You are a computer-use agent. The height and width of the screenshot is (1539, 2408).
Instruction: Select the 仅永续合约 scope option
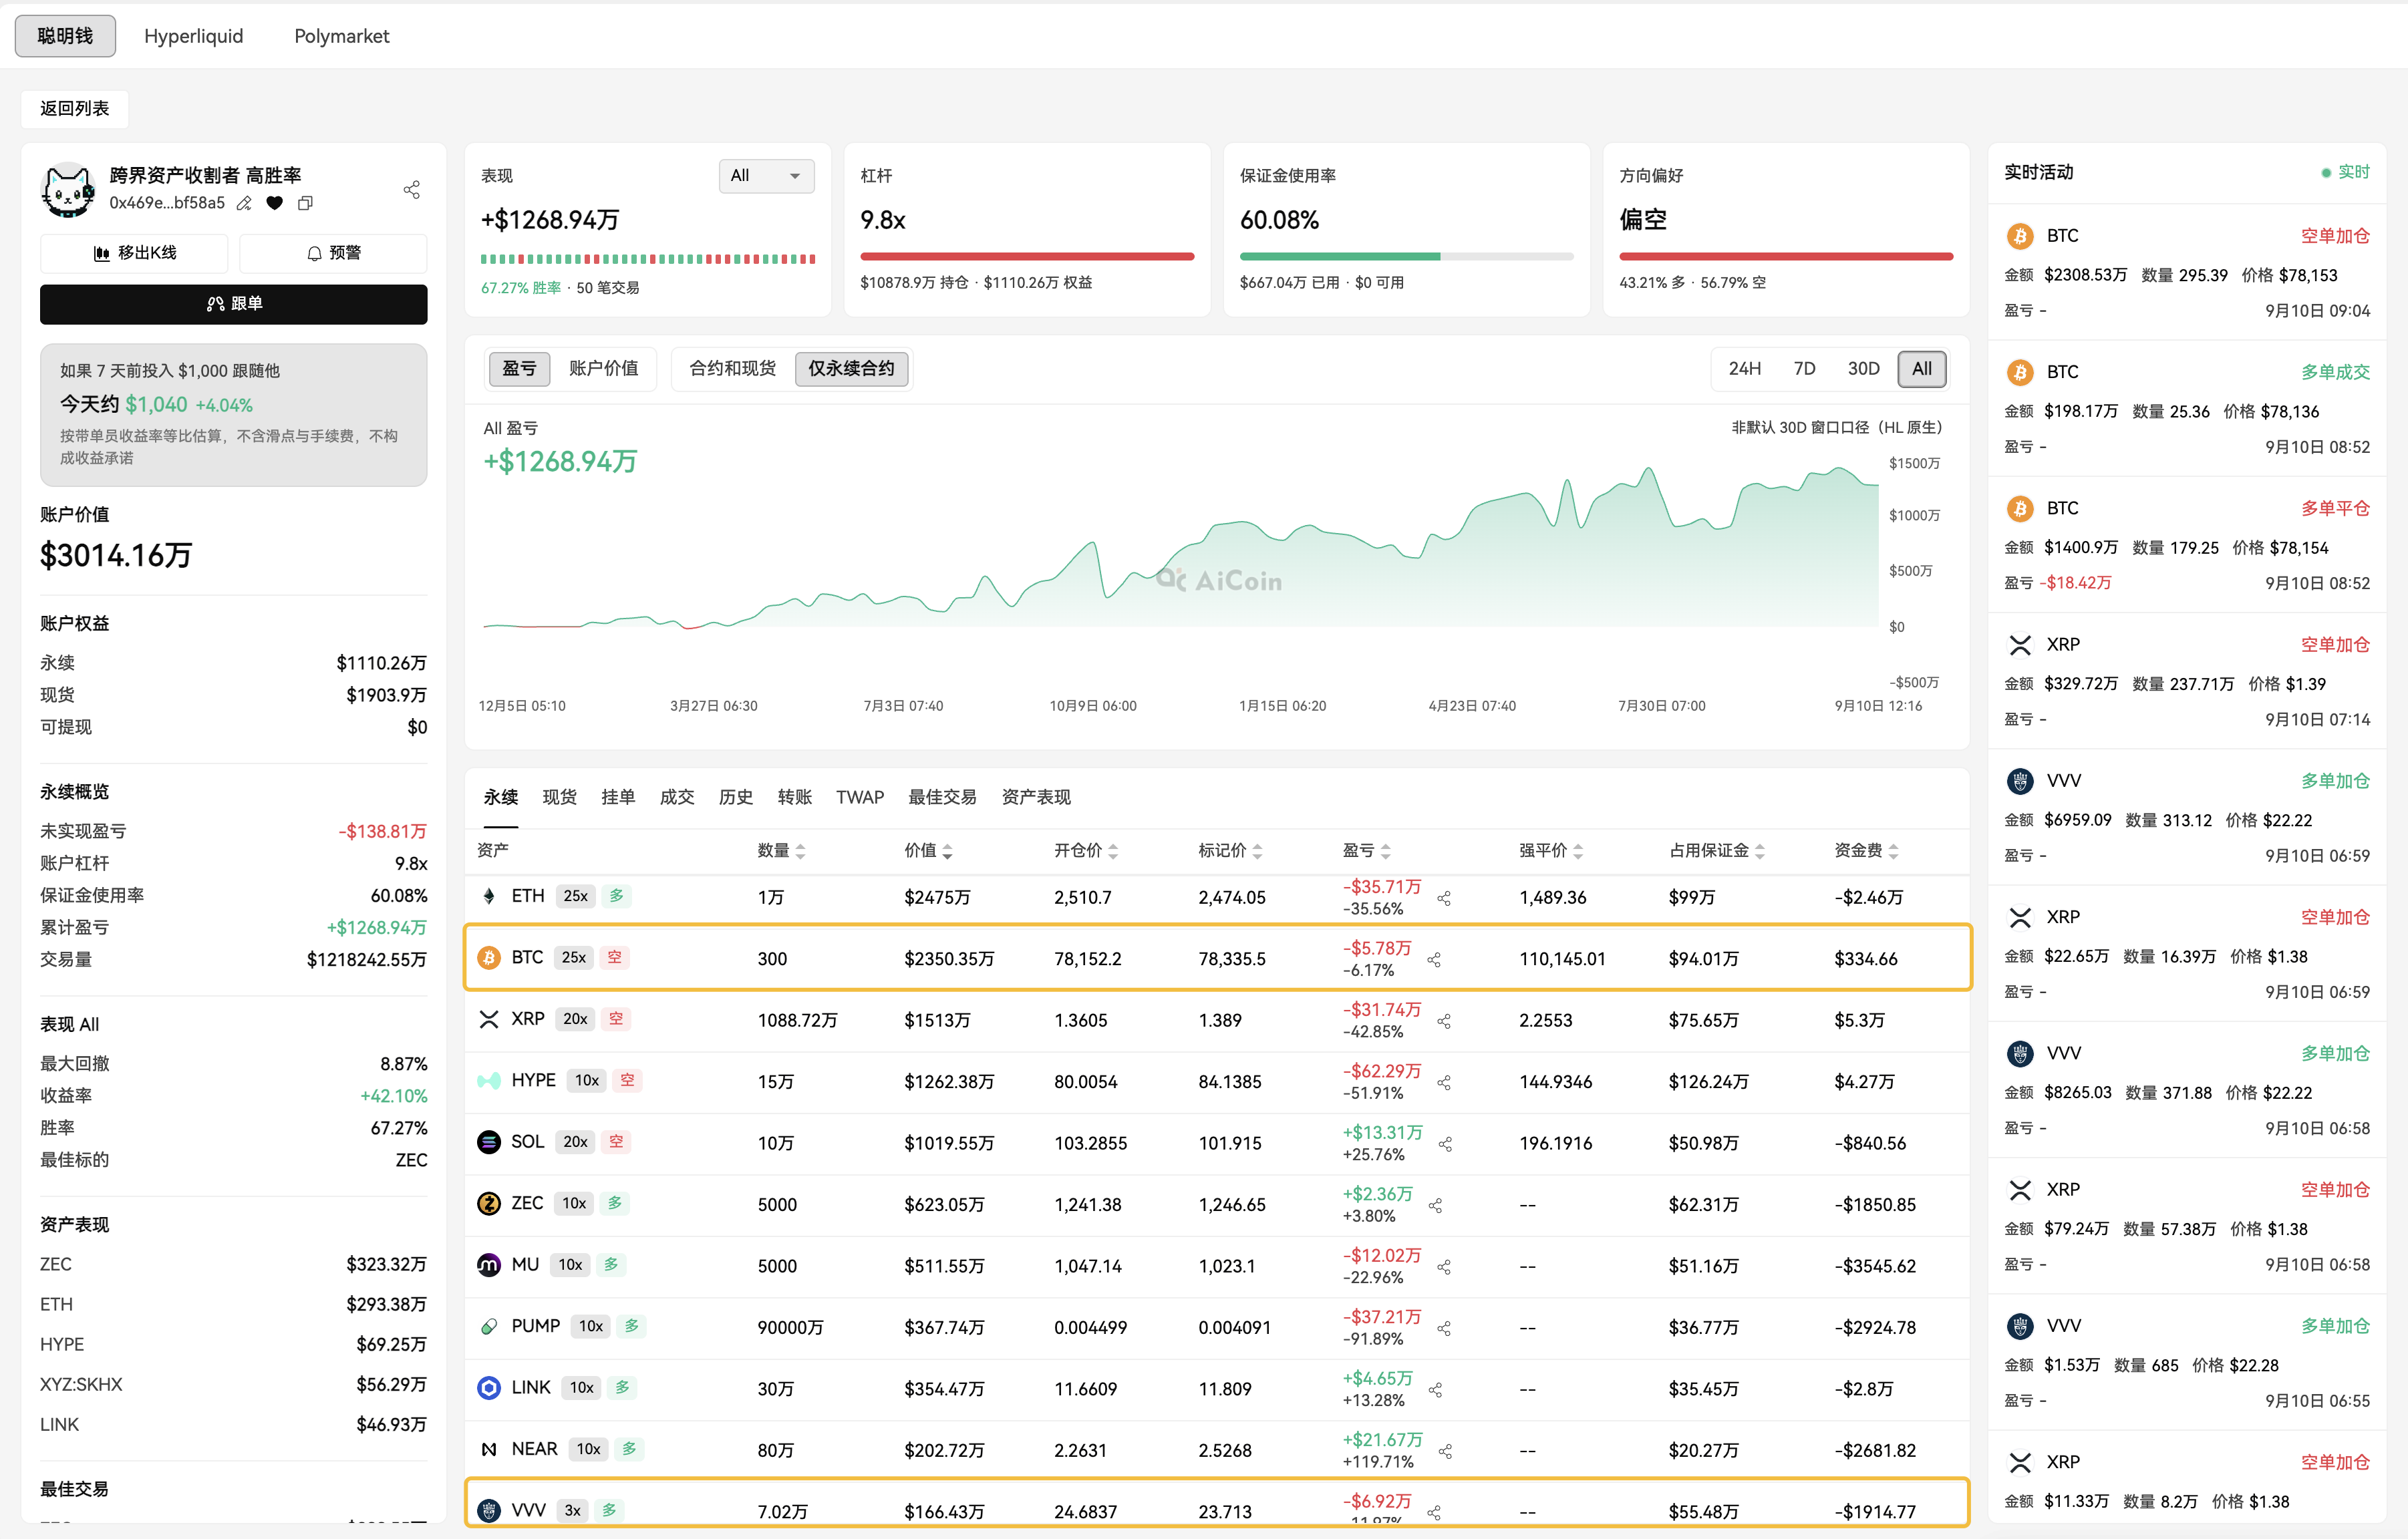pos(852,368)
